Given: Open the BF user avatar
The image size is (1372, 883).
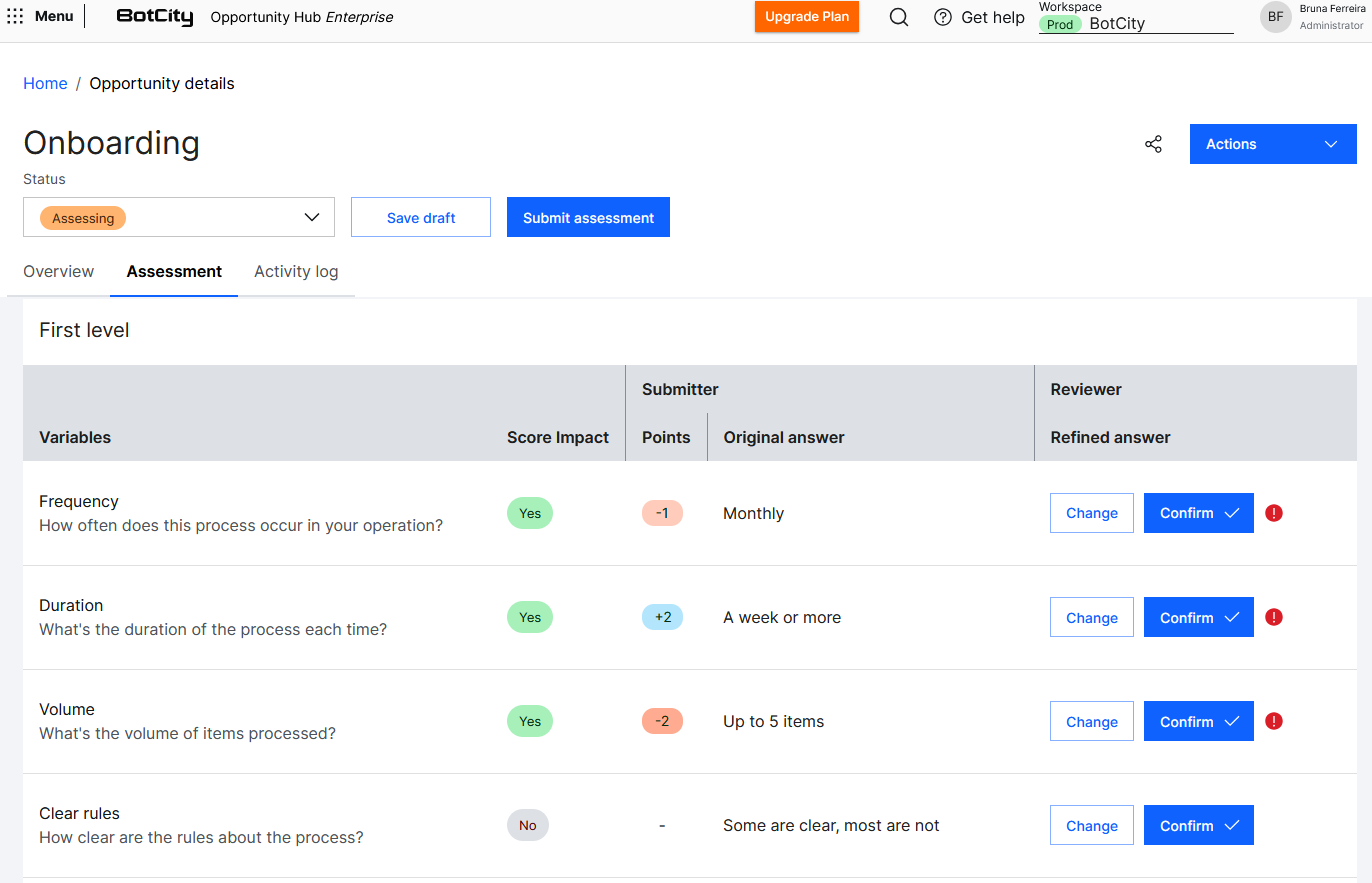Looking at the screenshot, I should [x=1275, y=17].
